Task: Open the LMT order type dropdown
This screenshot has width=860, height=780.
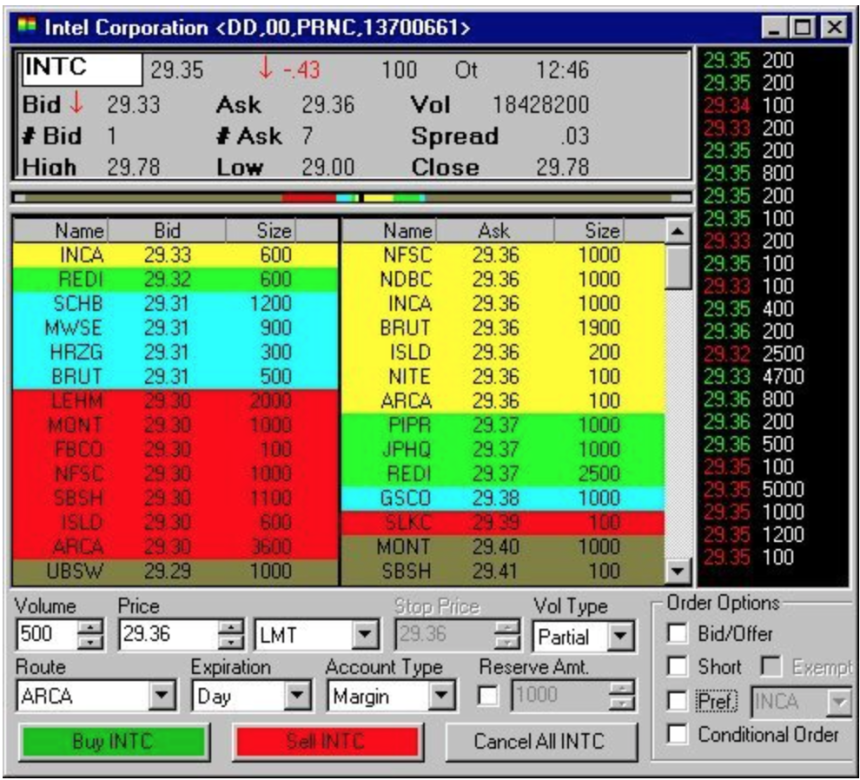Action: pos(366,635)
